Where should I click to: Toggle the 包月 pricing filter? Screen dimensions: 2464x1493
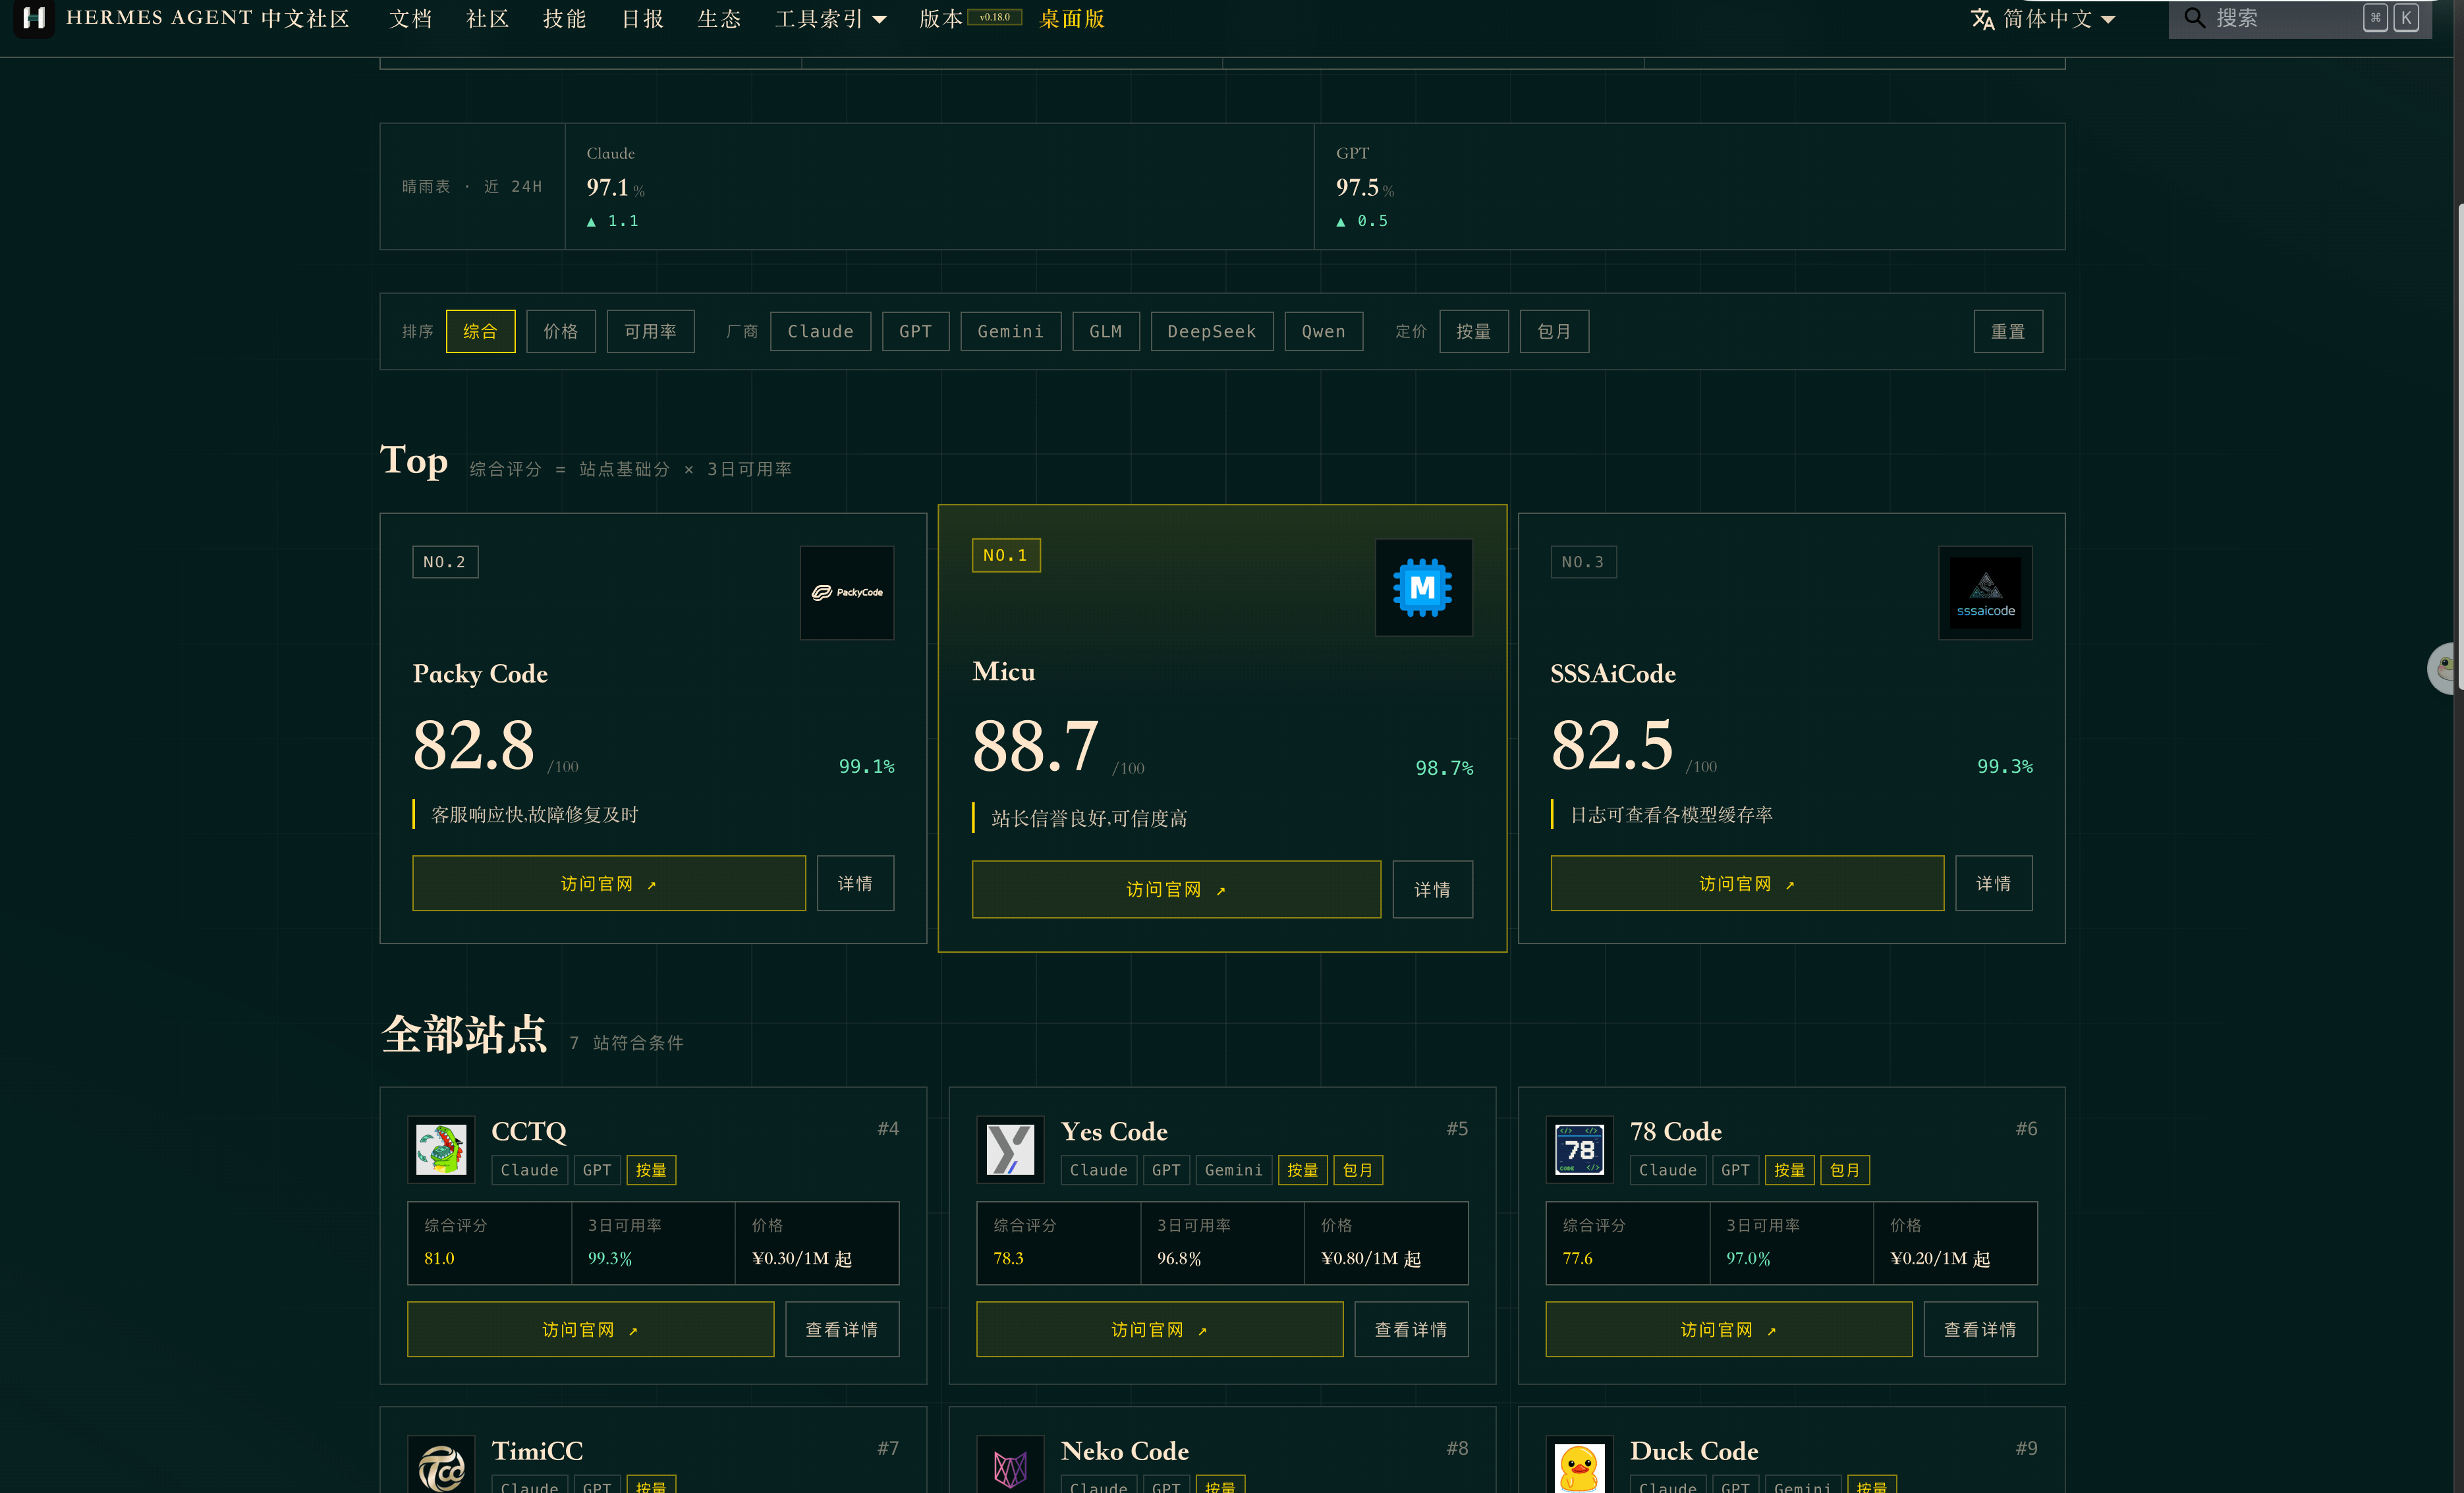coord(1554,331)
